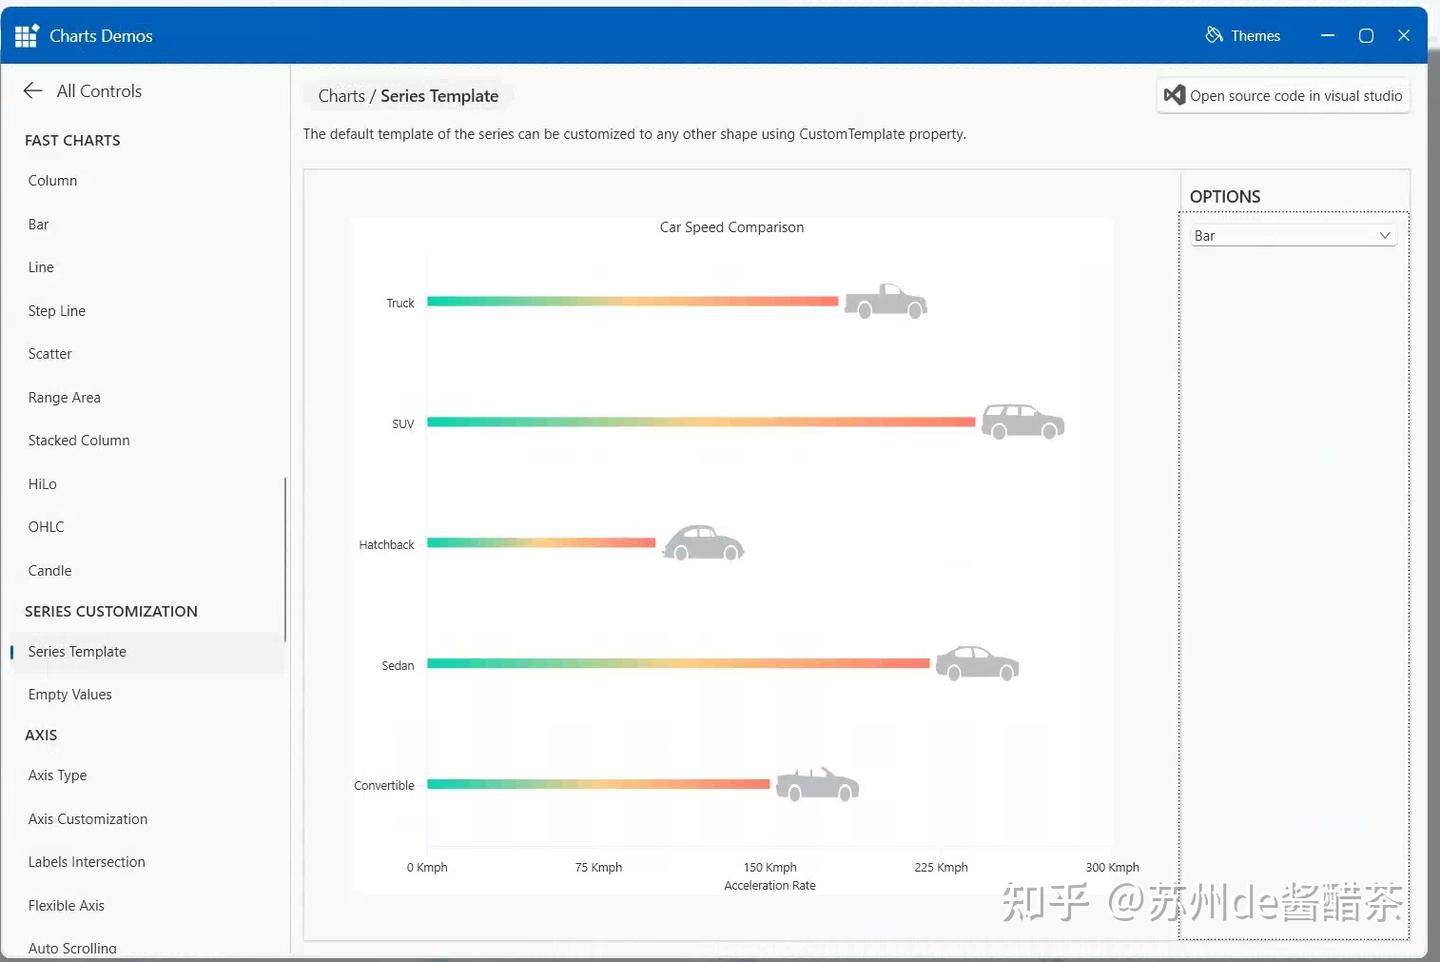
Task: Click the sedan icon on the chart
Action: pos(976,663)
